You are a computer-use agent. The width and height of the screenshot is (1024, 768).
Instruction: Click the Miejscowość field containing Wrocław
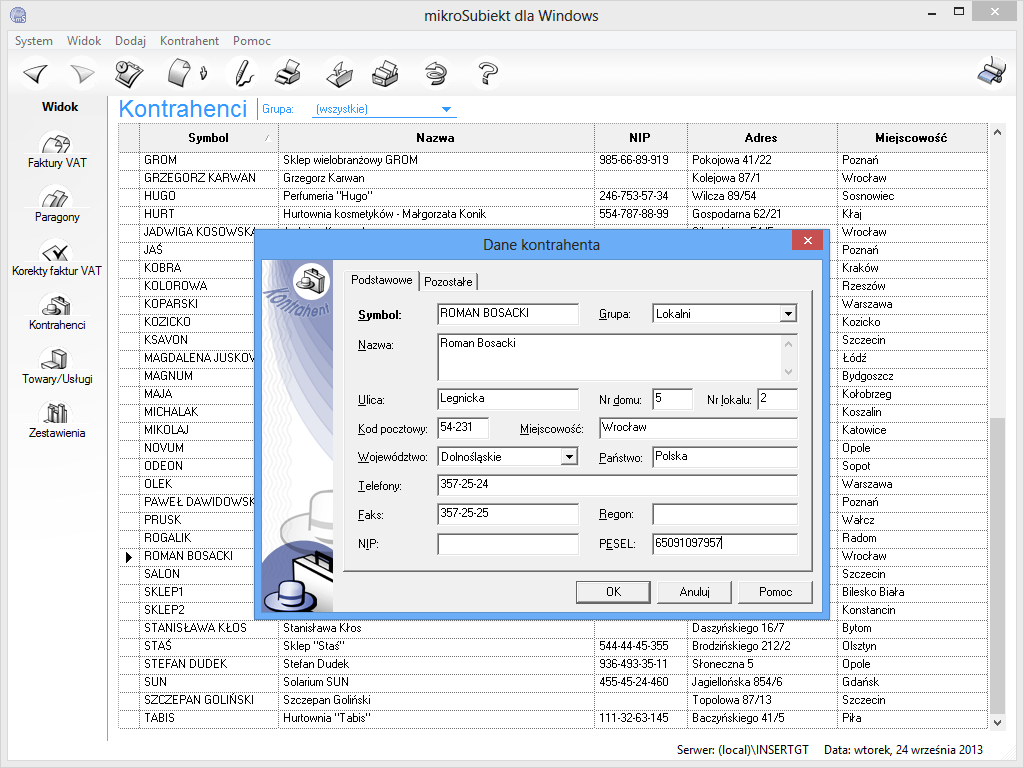pyautogui.click(x=698, y=428)
